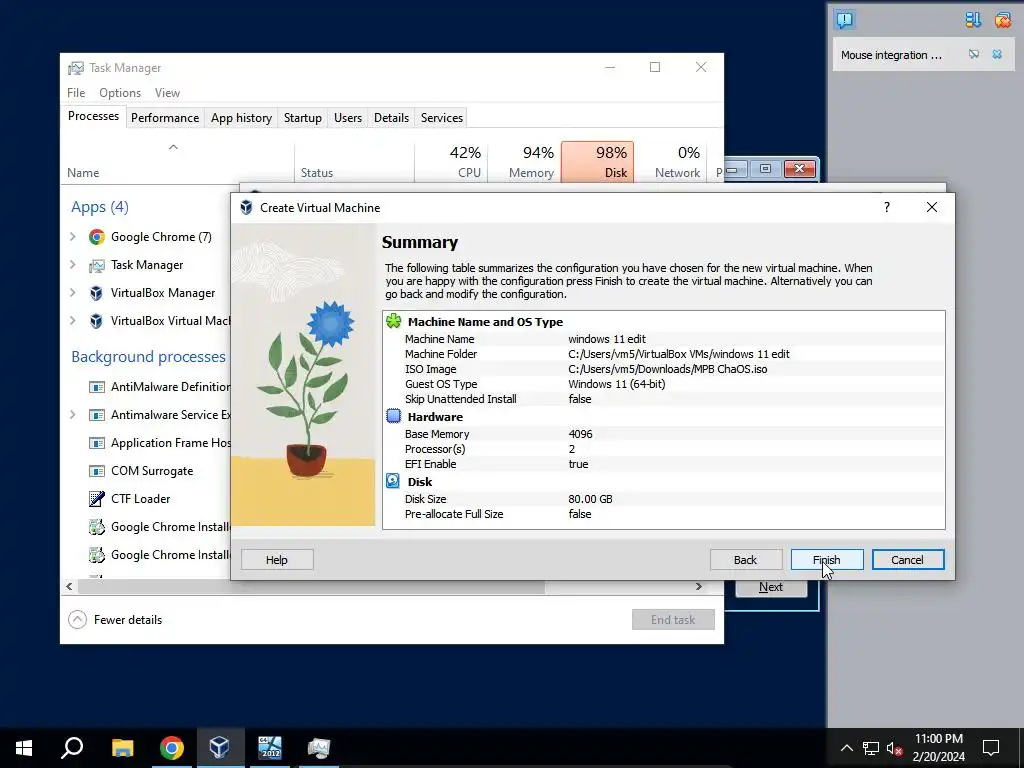Open the 2012 server app on taskbar
This screenshot has width=1024, height=768.
pyautogui.click(x=269, y=748)
